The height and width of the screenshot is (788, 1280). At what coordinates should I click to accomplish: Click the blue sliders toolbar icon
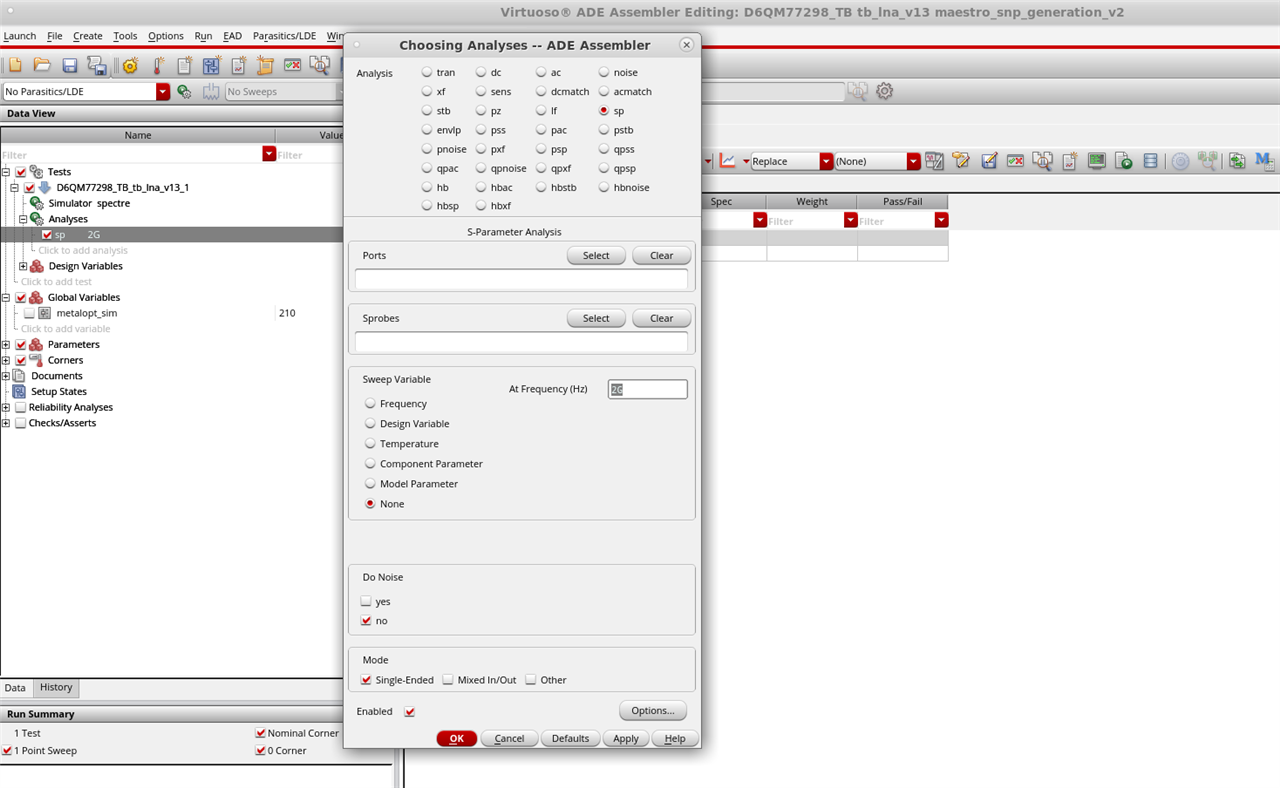click(211, 66)
